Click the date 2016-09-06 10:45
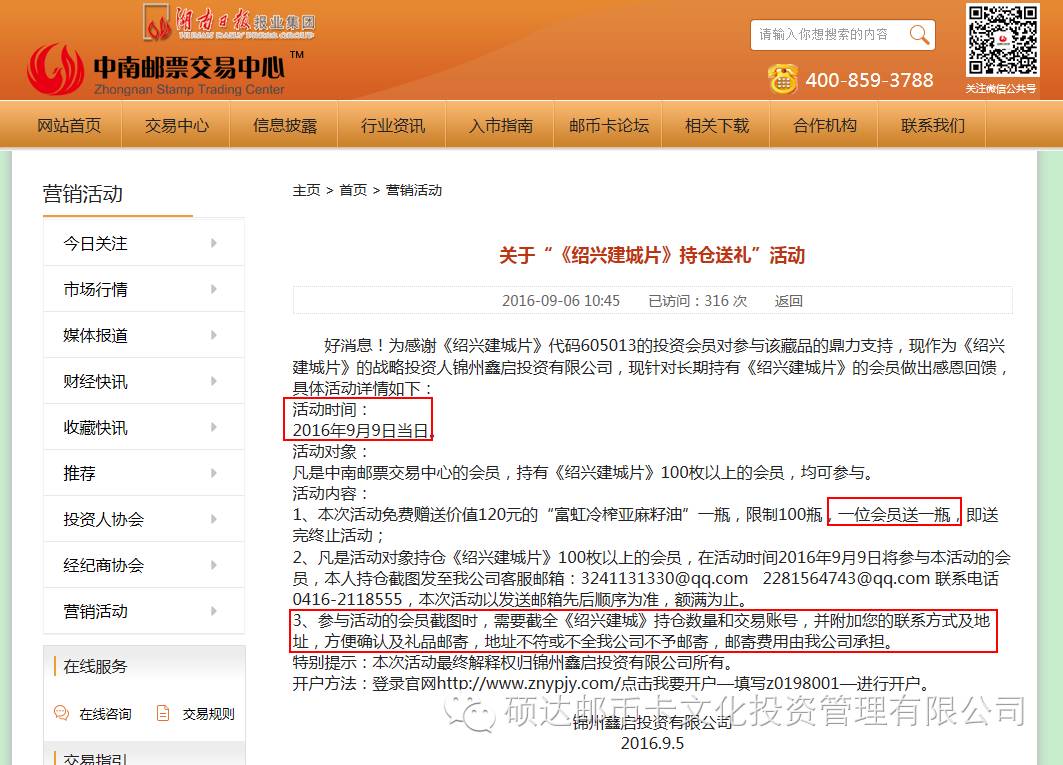The height and width of the screenshot is (765, 1063). pos(561,301)
